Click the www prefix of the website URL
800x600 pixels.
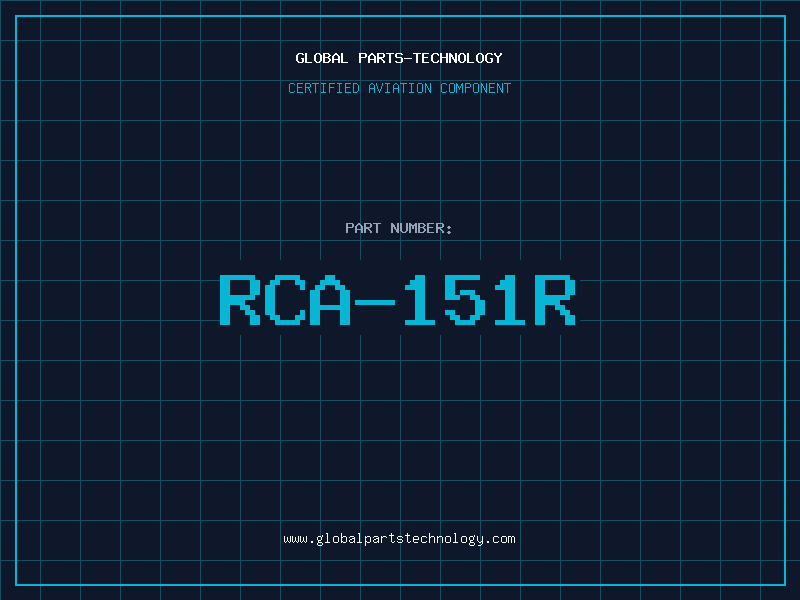(295, 539)
